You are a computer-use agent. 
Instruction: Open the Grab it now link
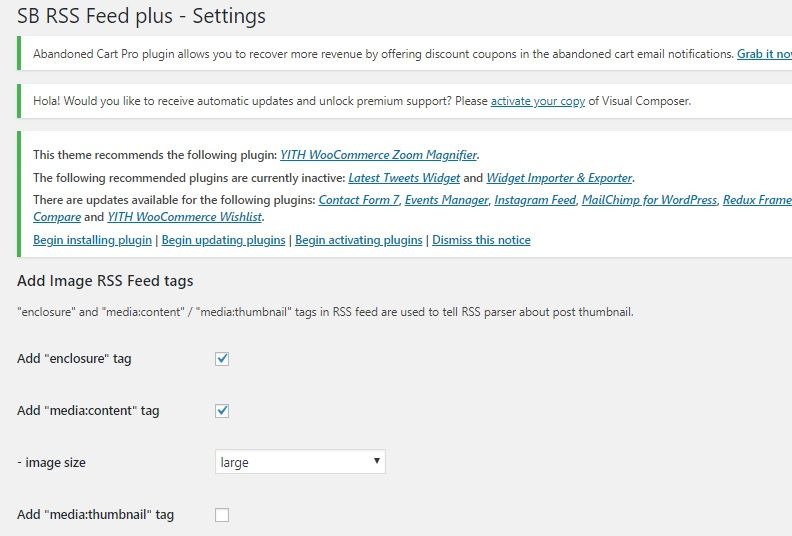(764, 54)
